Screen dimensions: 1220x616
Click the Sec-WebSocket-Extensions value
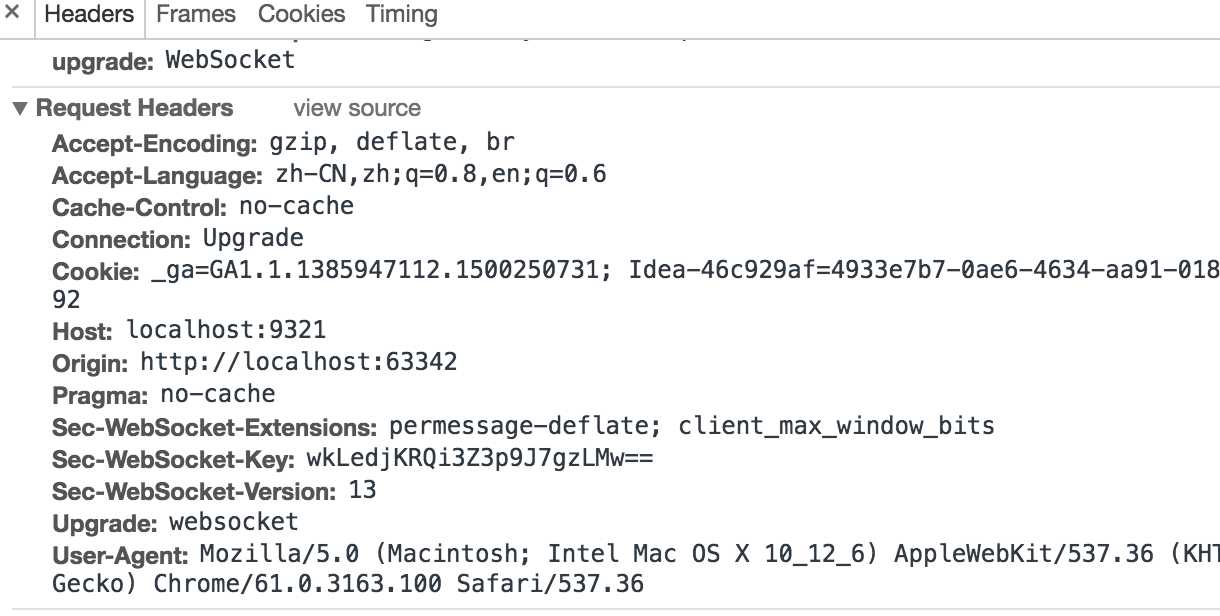(692, 426)
